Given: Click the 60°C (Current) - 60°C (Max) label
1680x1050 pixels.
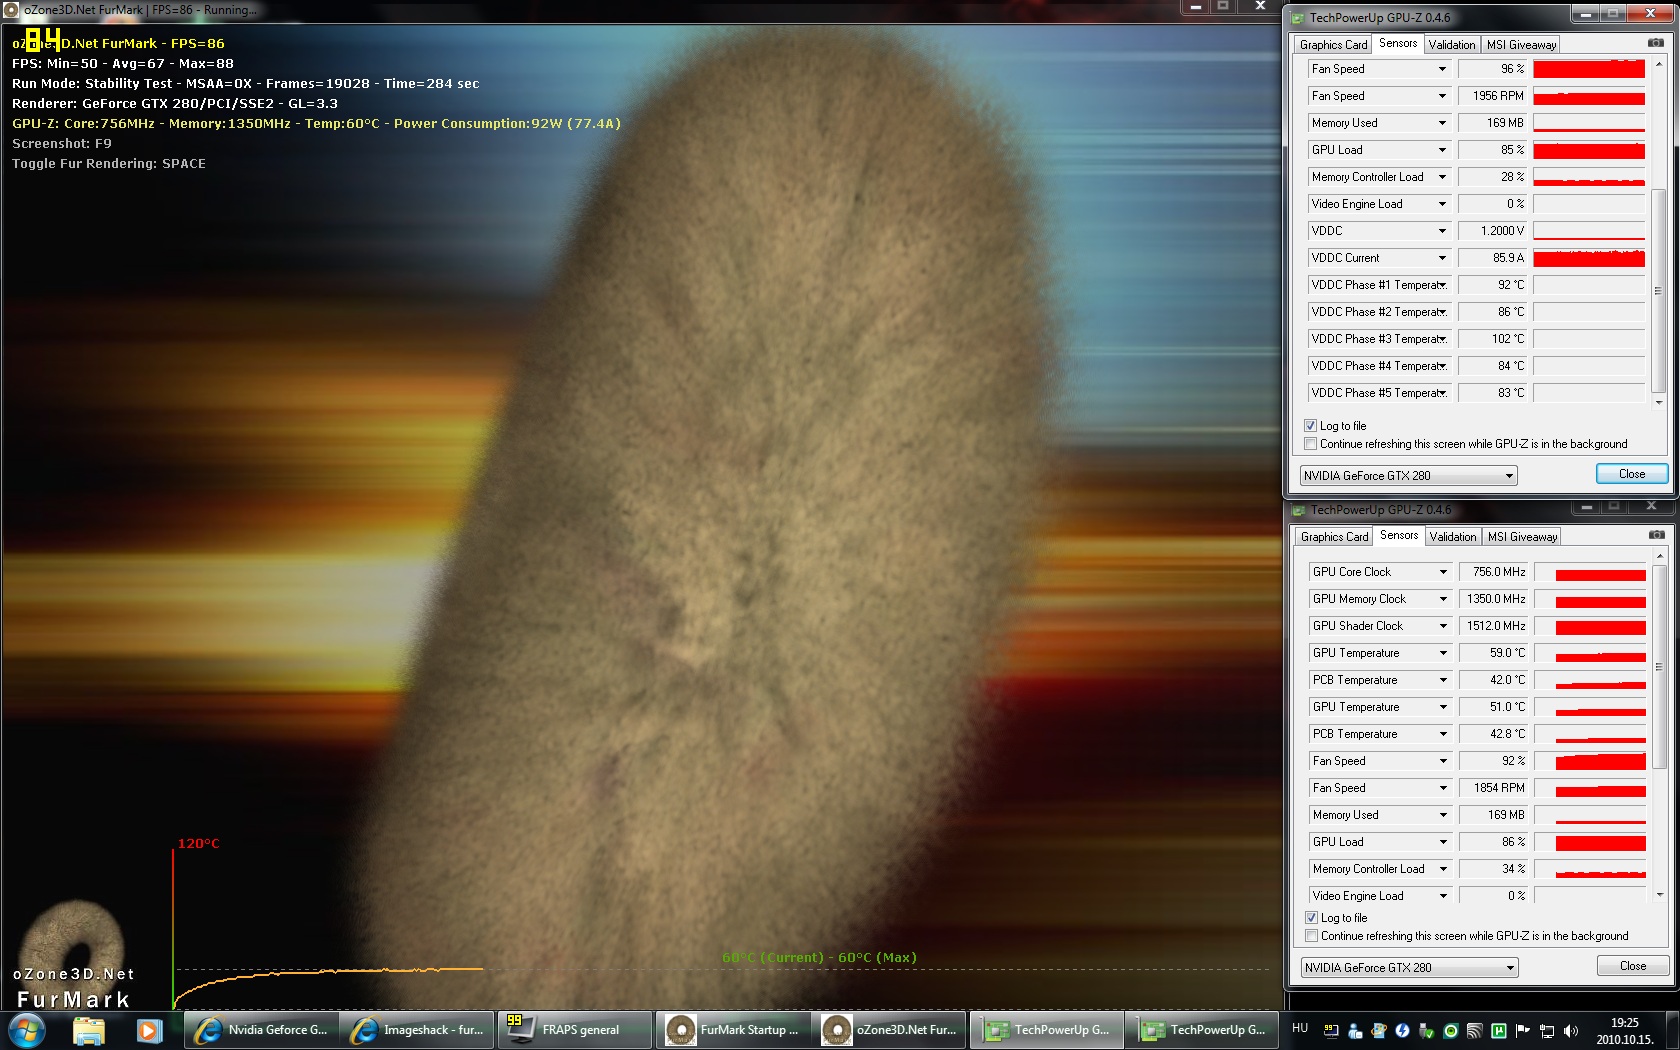Looking at the screenshot, I should pos(819,957).
